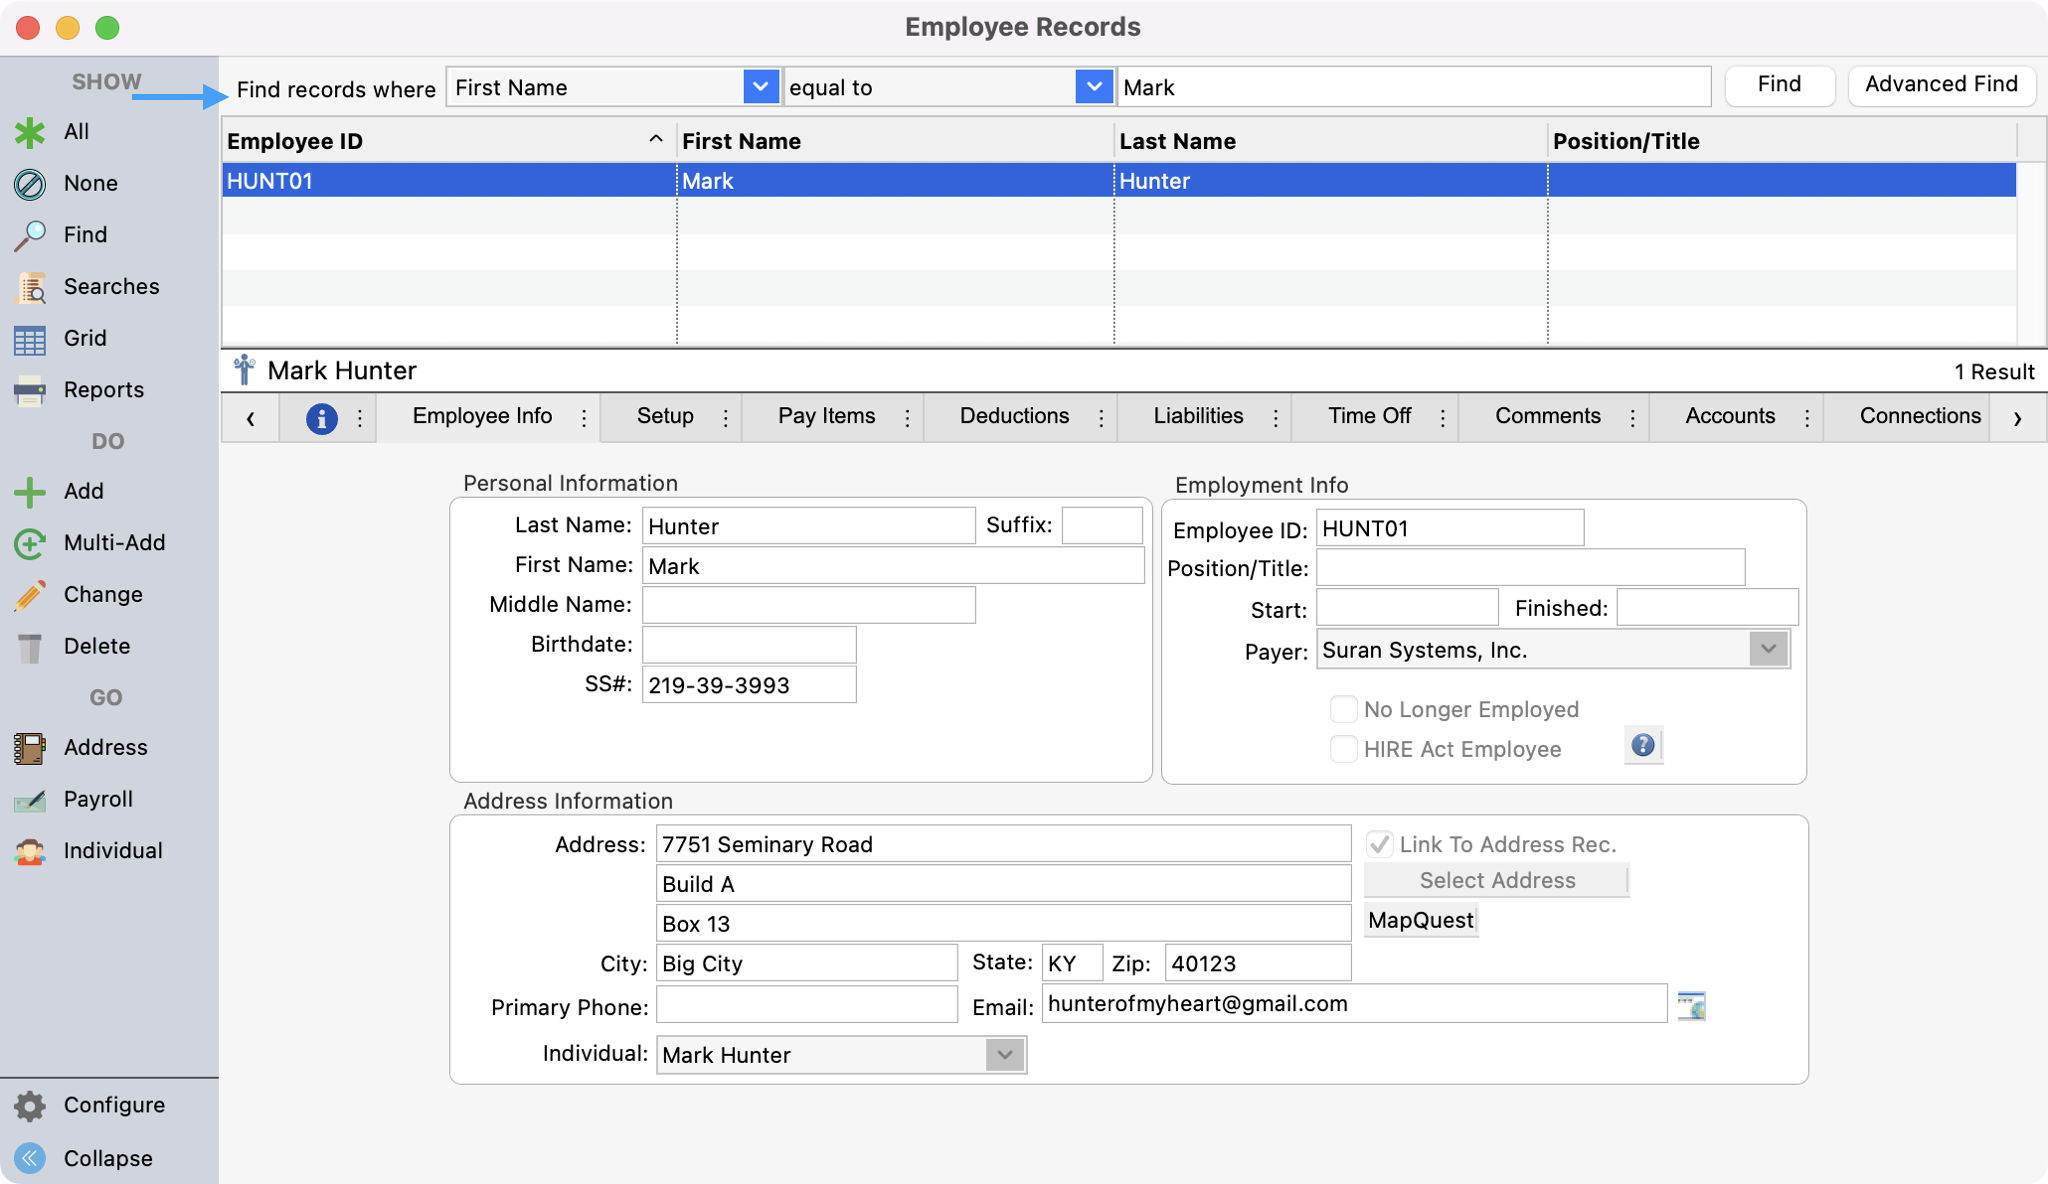Click into the Birthdate input field
2048x1184 pixels.
[x=748, y=645]
